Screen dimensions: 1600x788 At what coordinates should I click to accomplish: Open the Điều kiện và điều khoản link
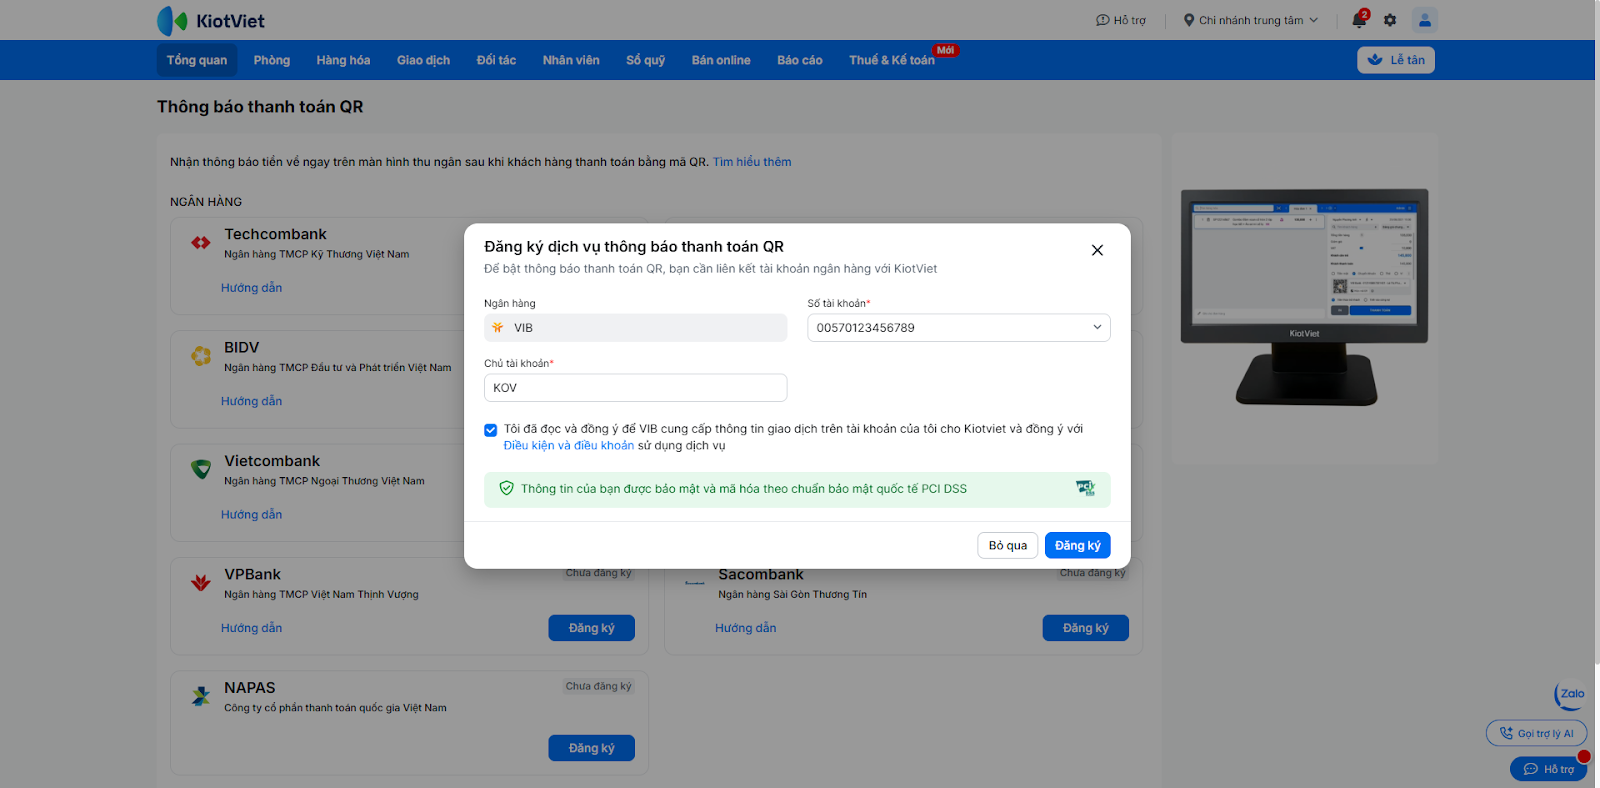coord(569,446)
